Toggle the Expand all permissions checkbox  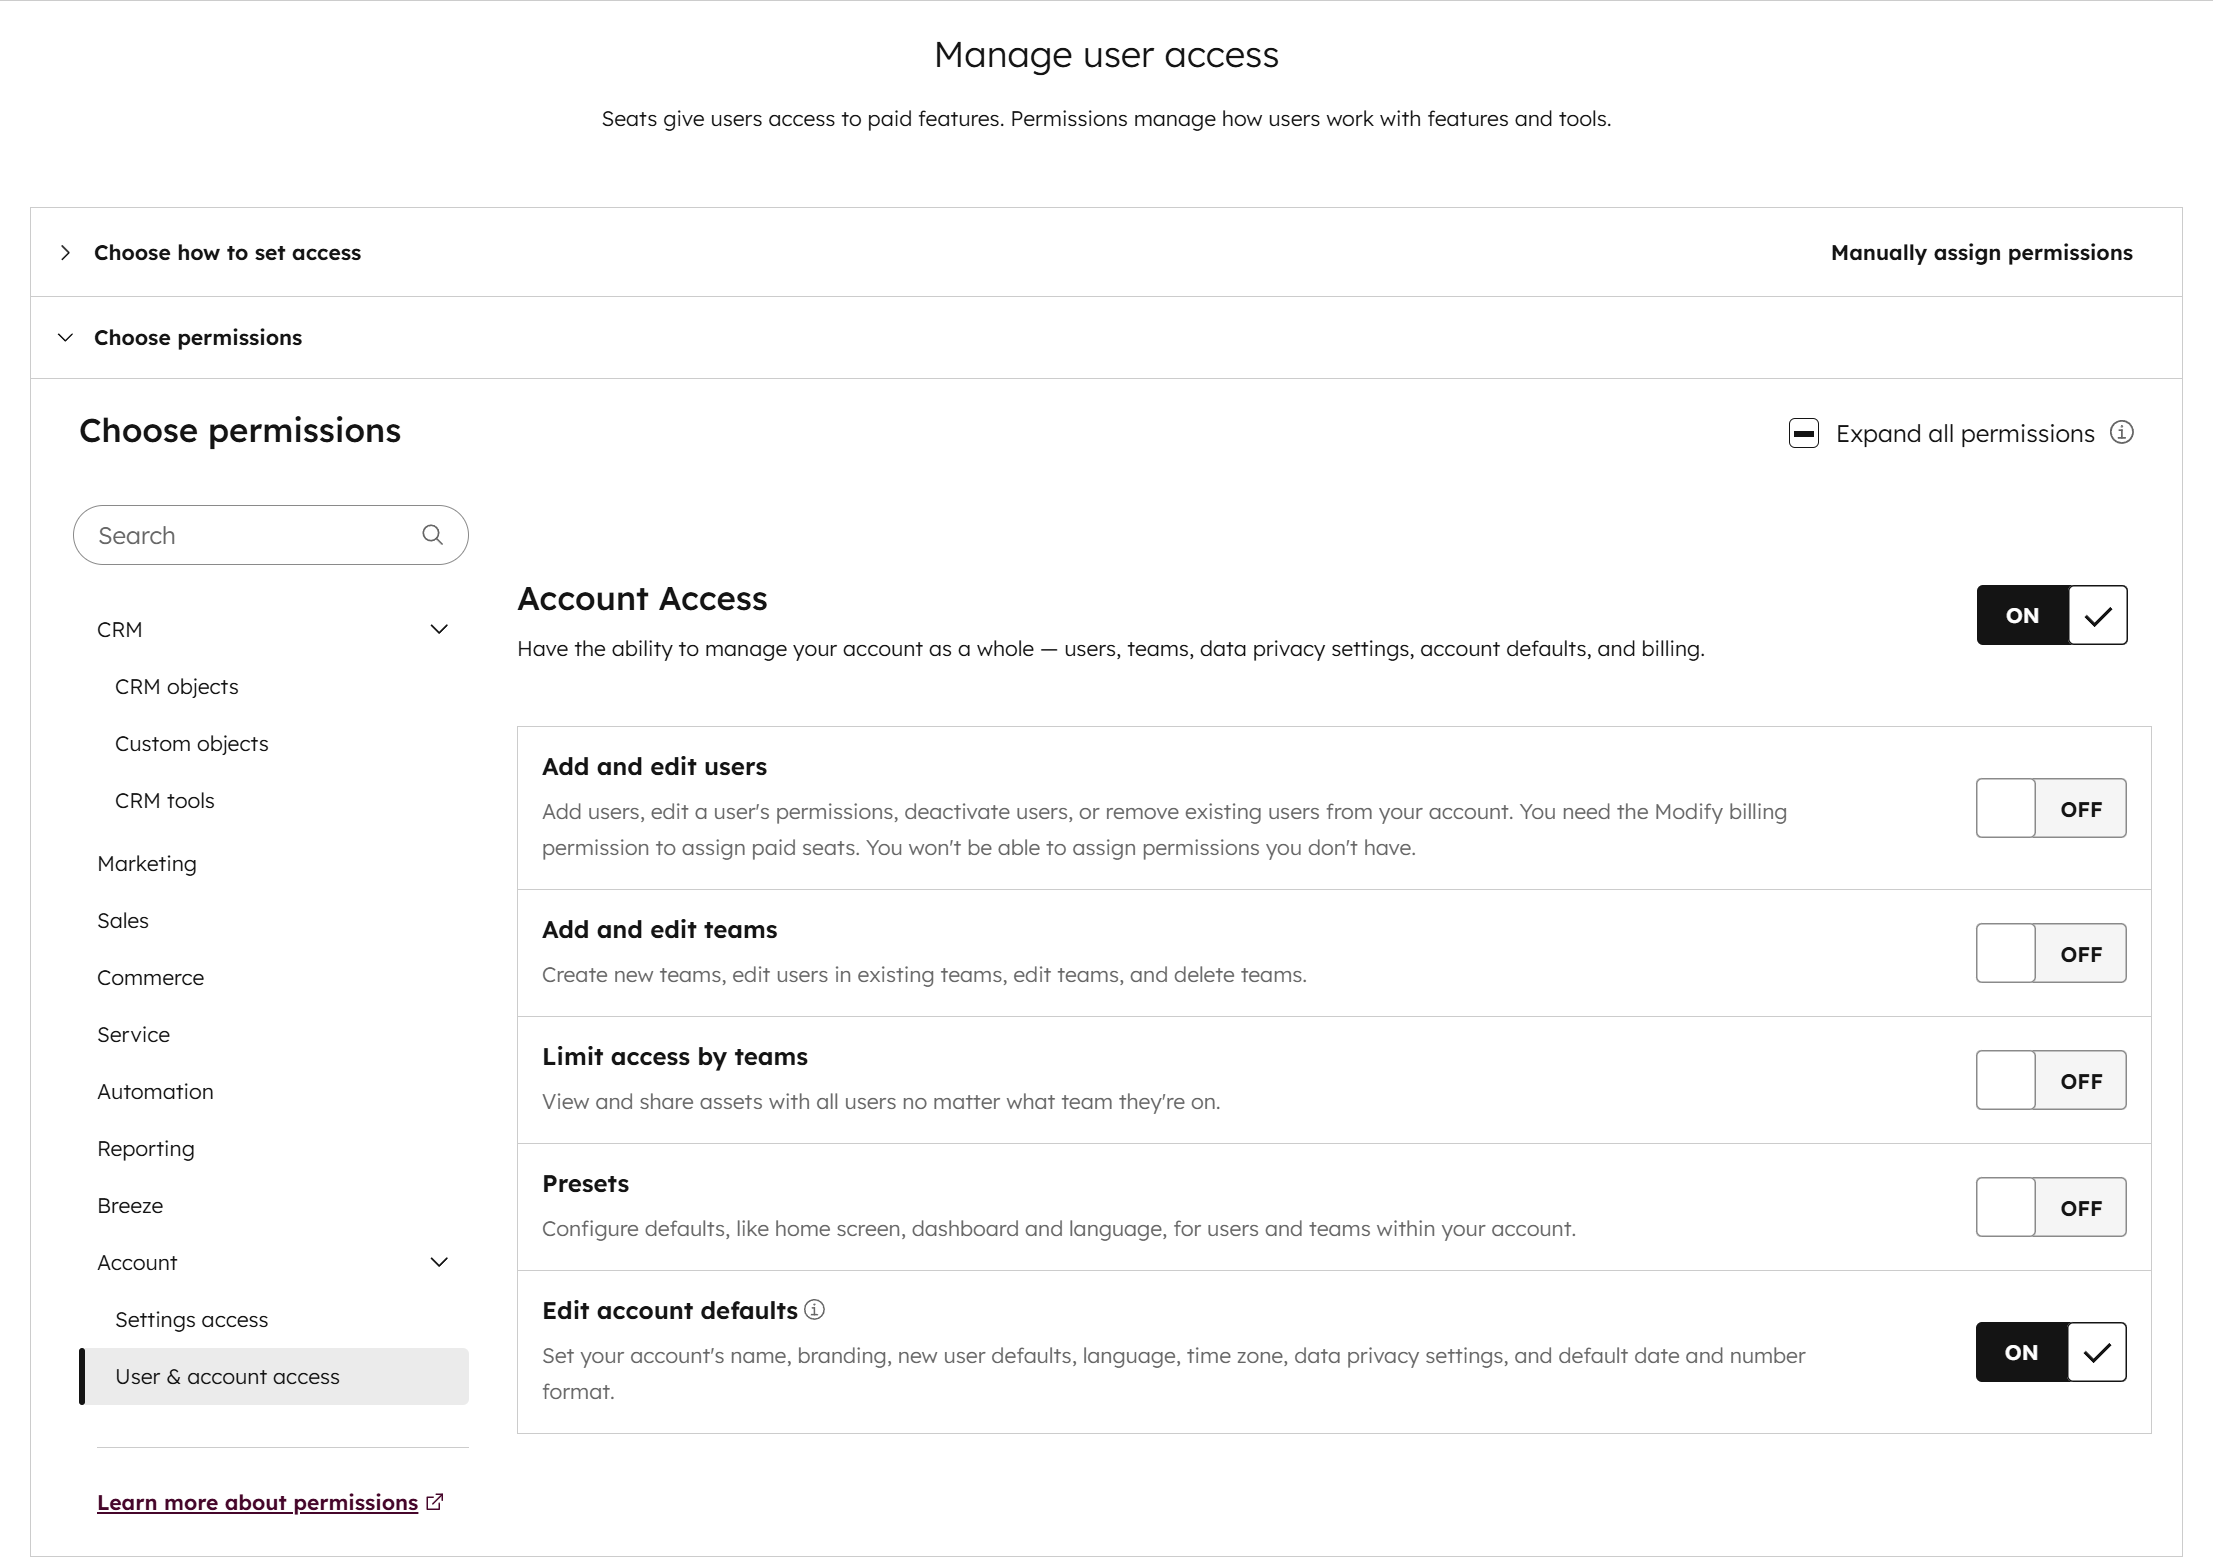pos(1804,433)
